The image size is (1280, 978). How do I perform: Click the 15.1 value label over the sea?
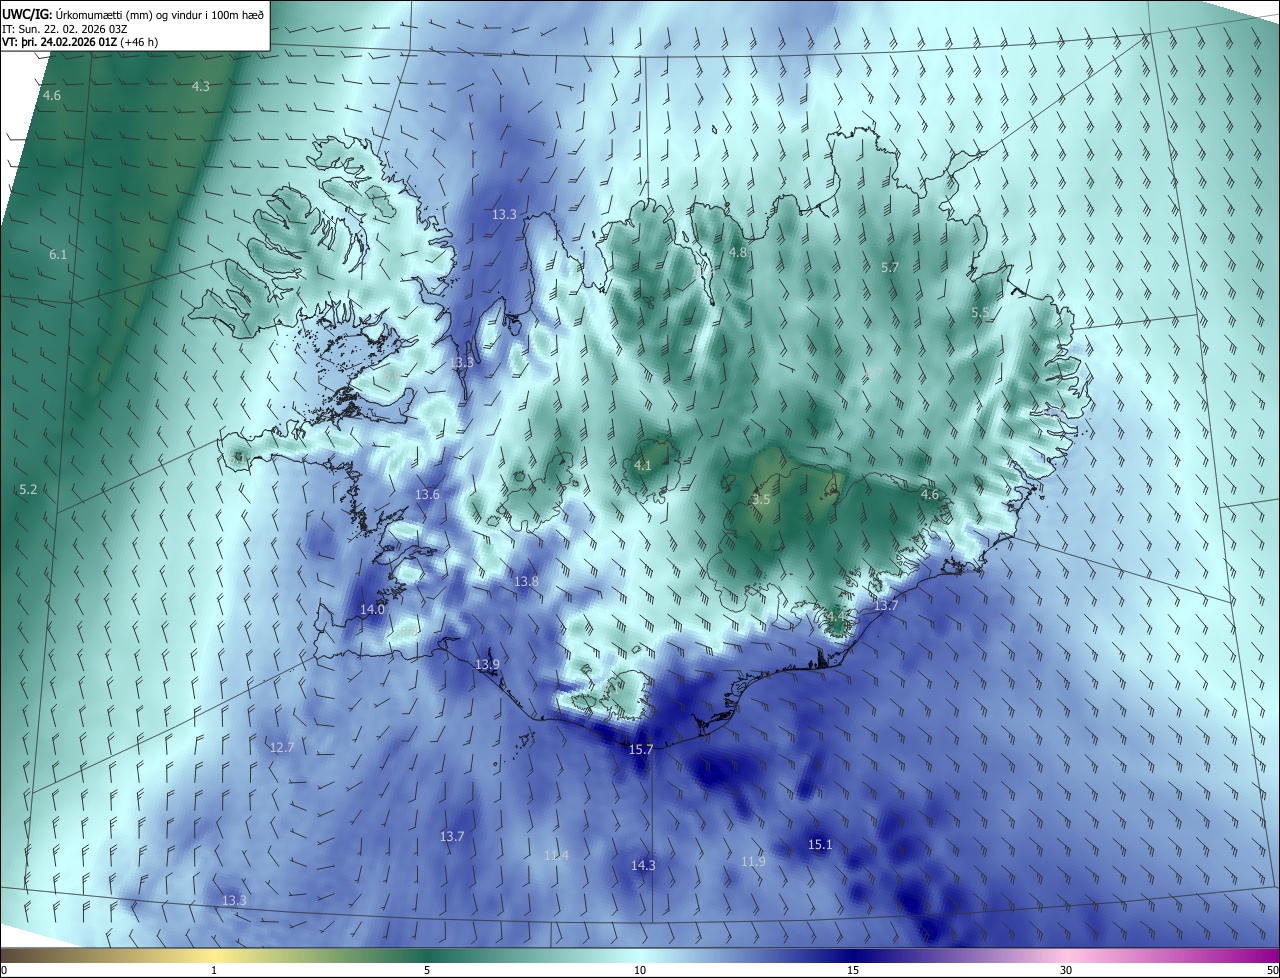coord(820,845)
